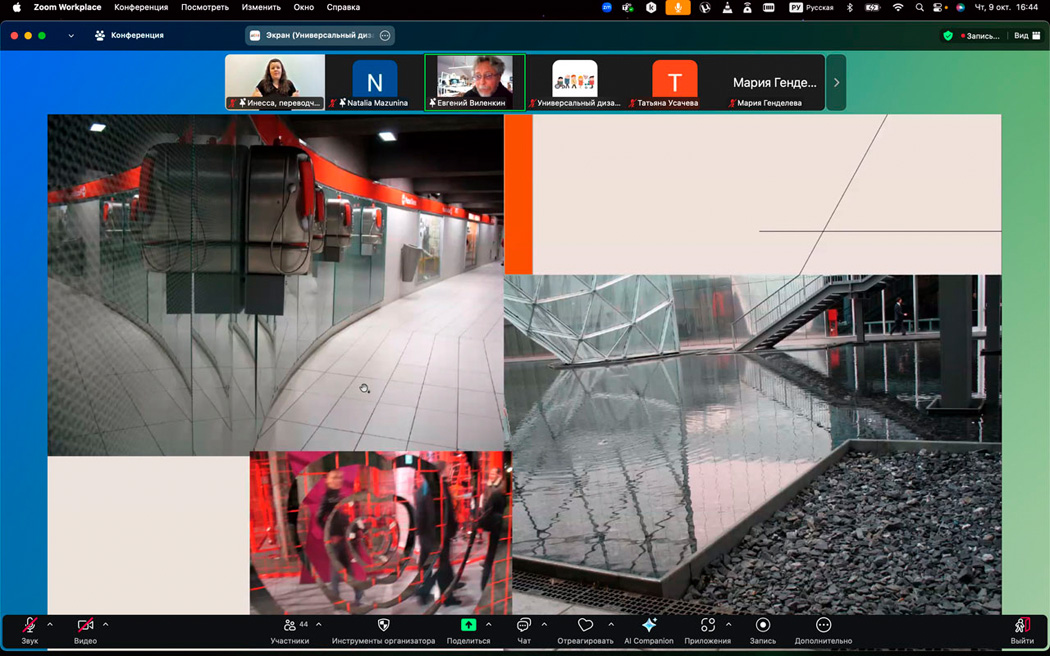Turn on camera with Видео button
The height and width of the screenshot is (656, 1050).
tap(85, 630)
